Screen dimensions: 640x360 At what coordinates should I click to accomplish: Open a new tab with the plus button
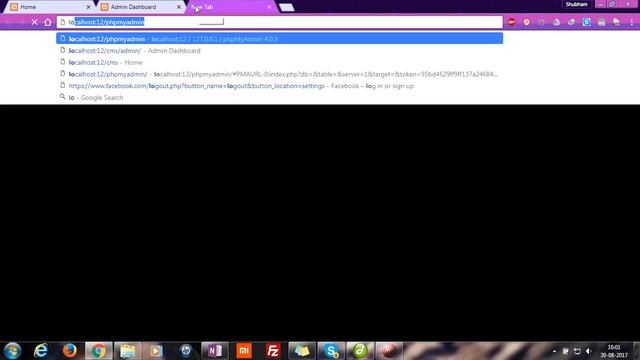pos(287,7)
